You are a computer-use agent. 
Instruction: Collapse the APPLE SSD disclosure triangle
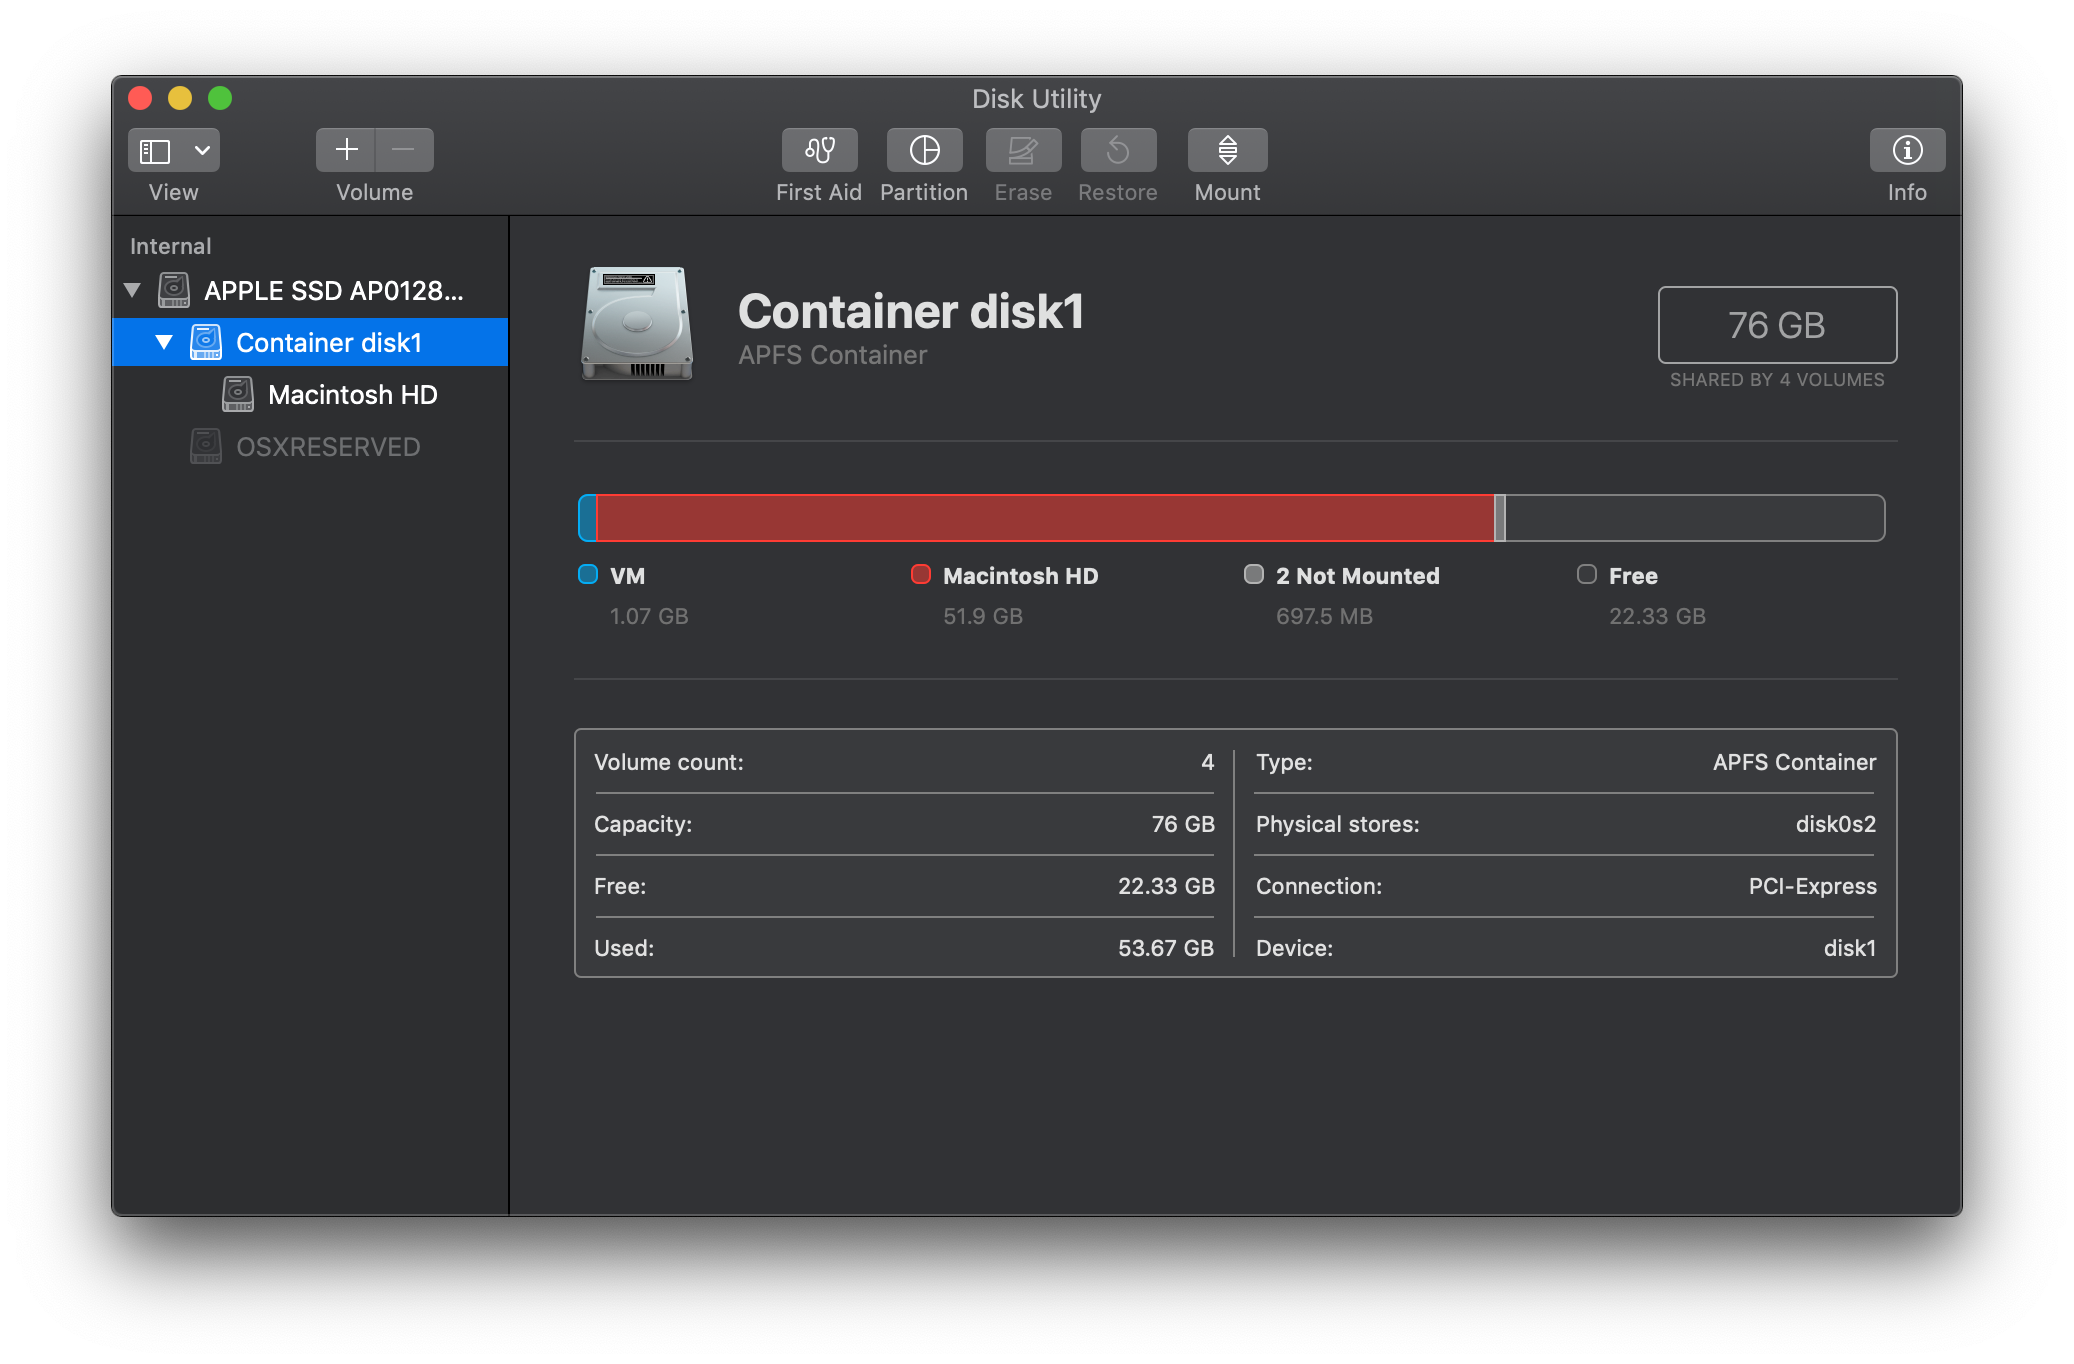(x=132, y=290)
